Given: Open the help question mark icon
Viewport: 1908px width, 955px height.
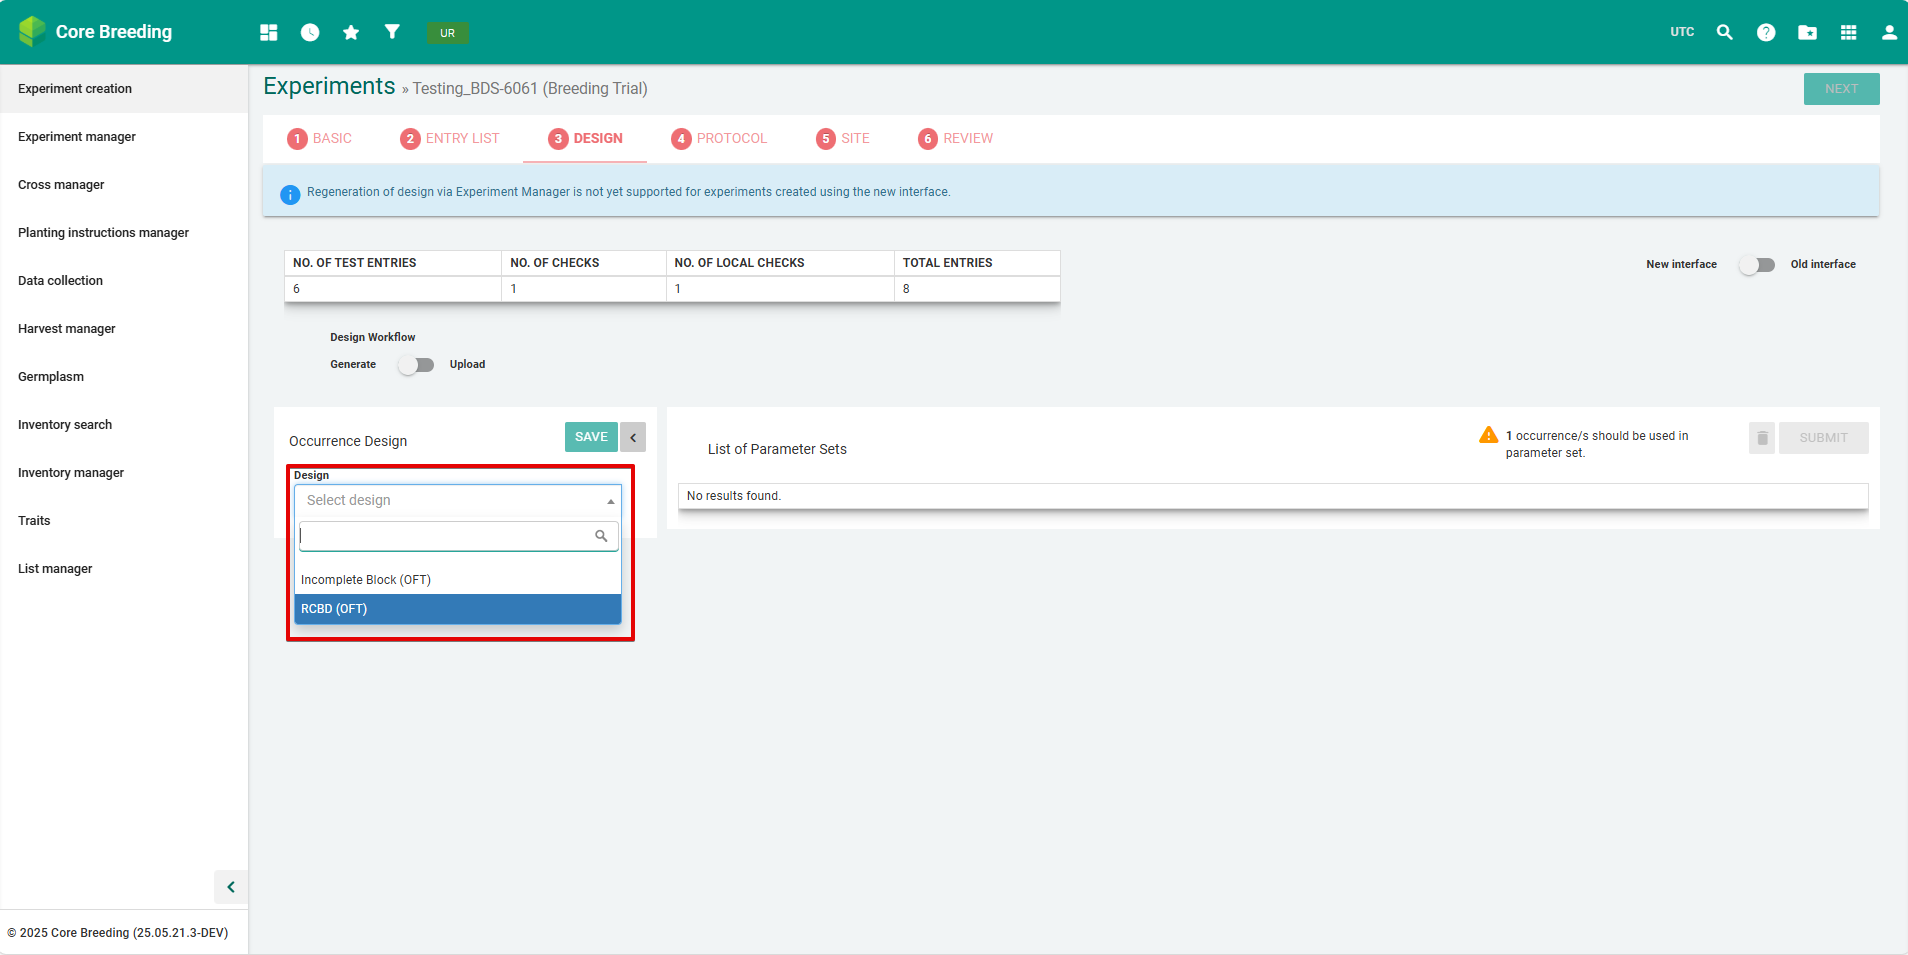Looking at the screenshot, I should pyautogui.click(x=1766, y=32).
